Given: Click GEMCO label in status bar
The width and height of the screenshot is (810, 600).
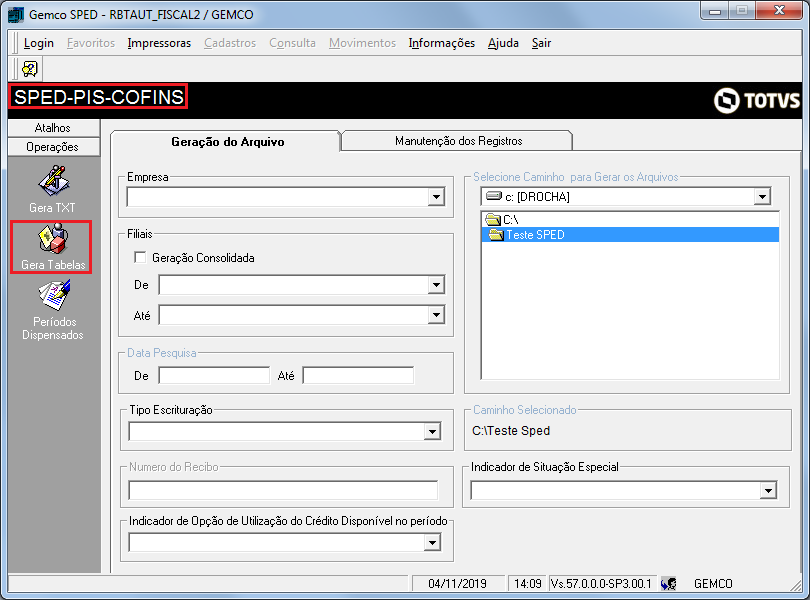Looking at the screenshot, I should [x=713, y=583].
